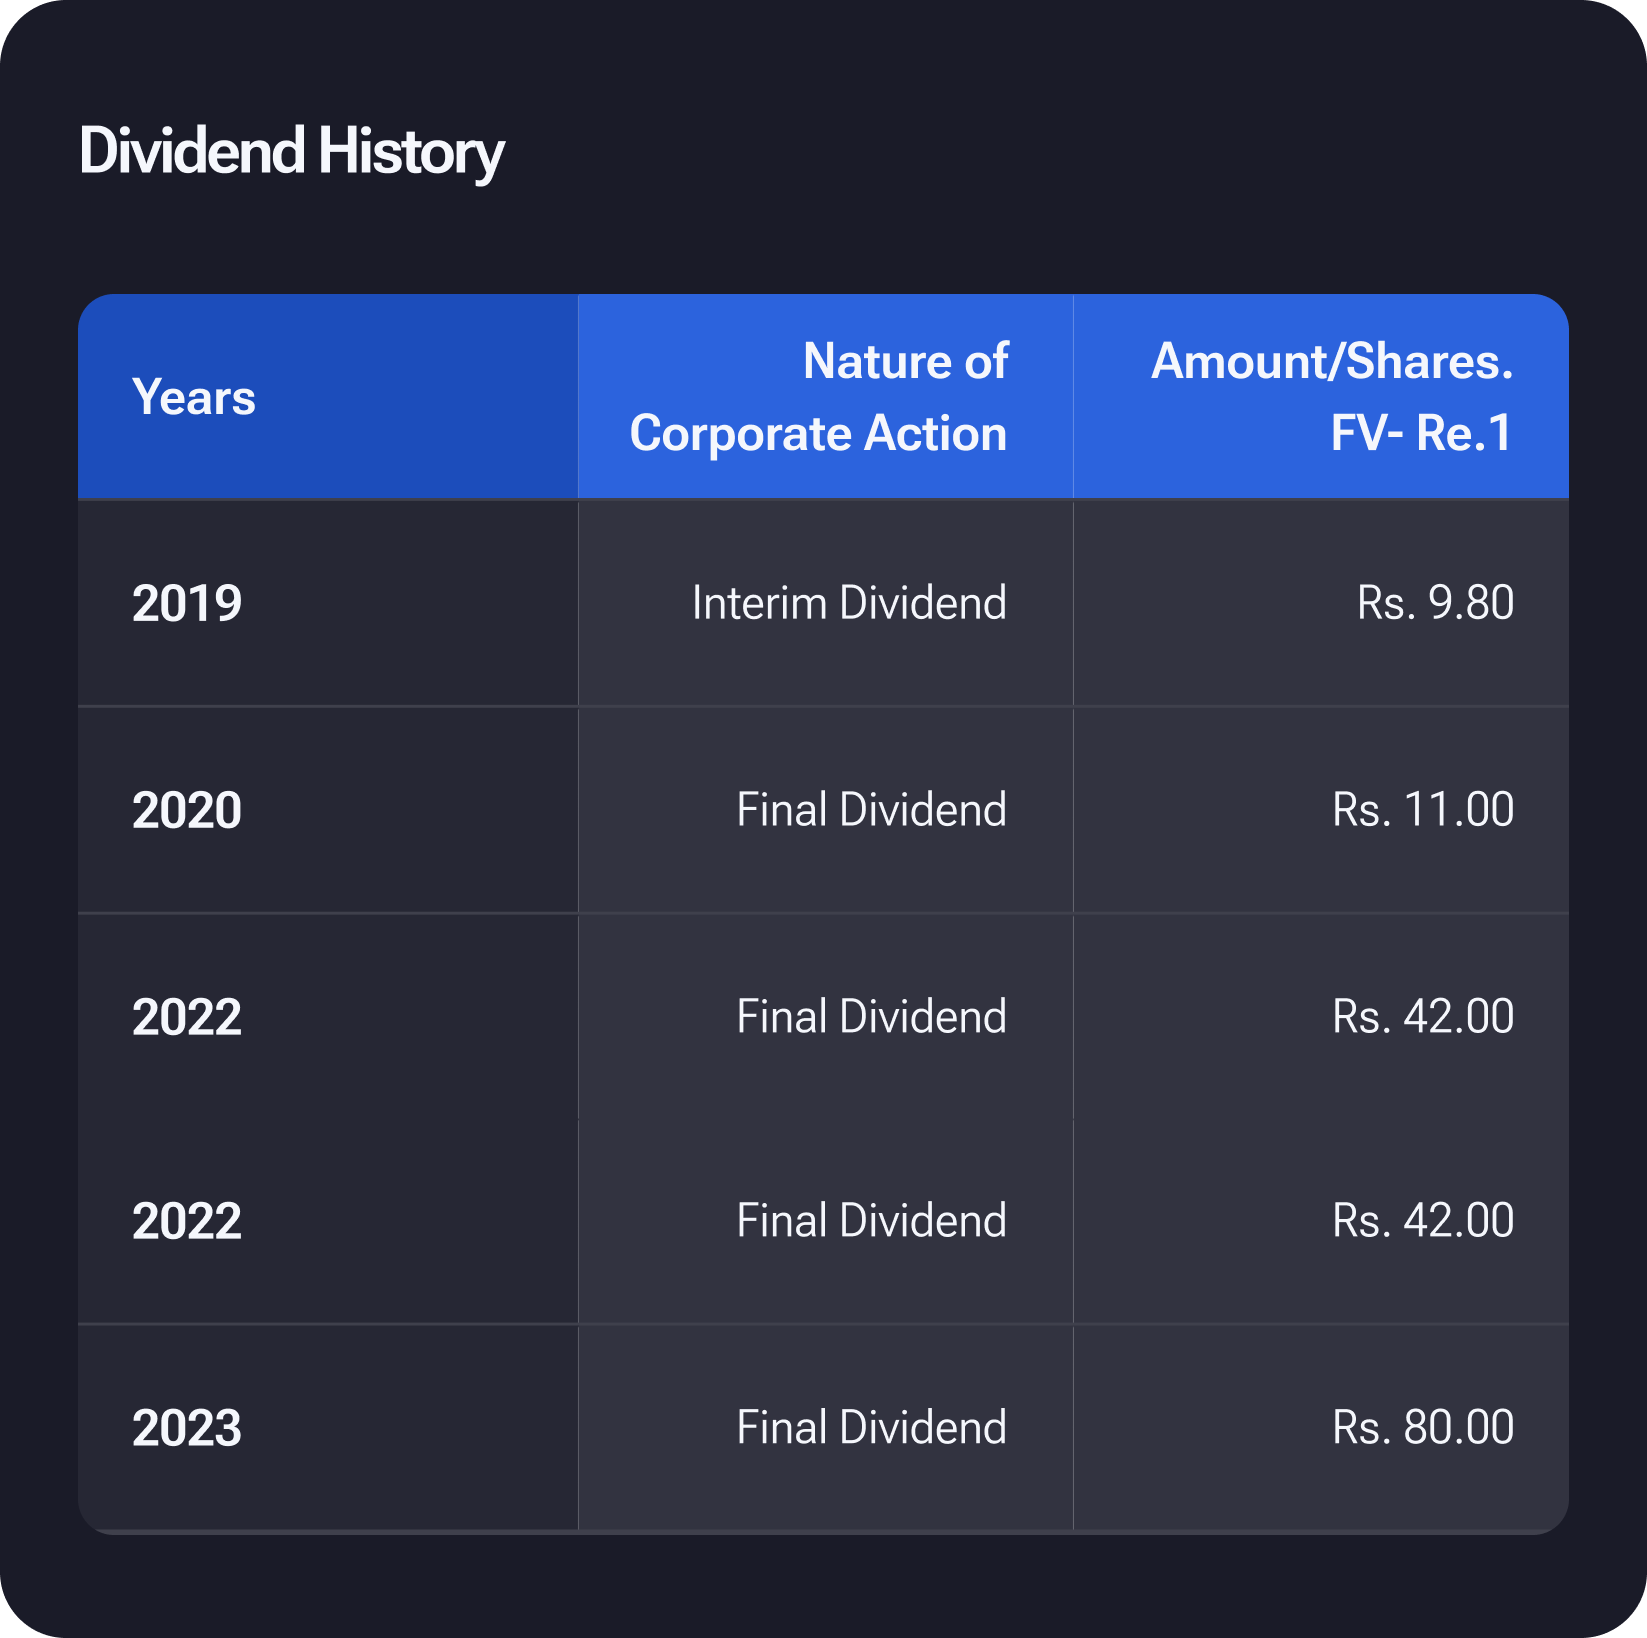
Task: Click Final Dividend in second 2022 row
Action: pos(871,1221)
